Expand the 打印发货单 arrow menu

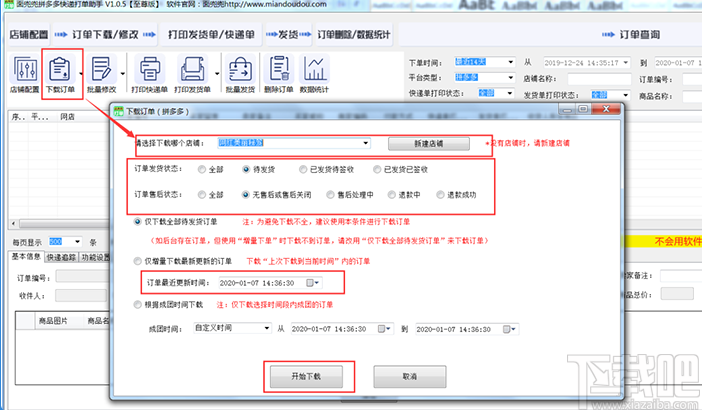tap(217, 74)
